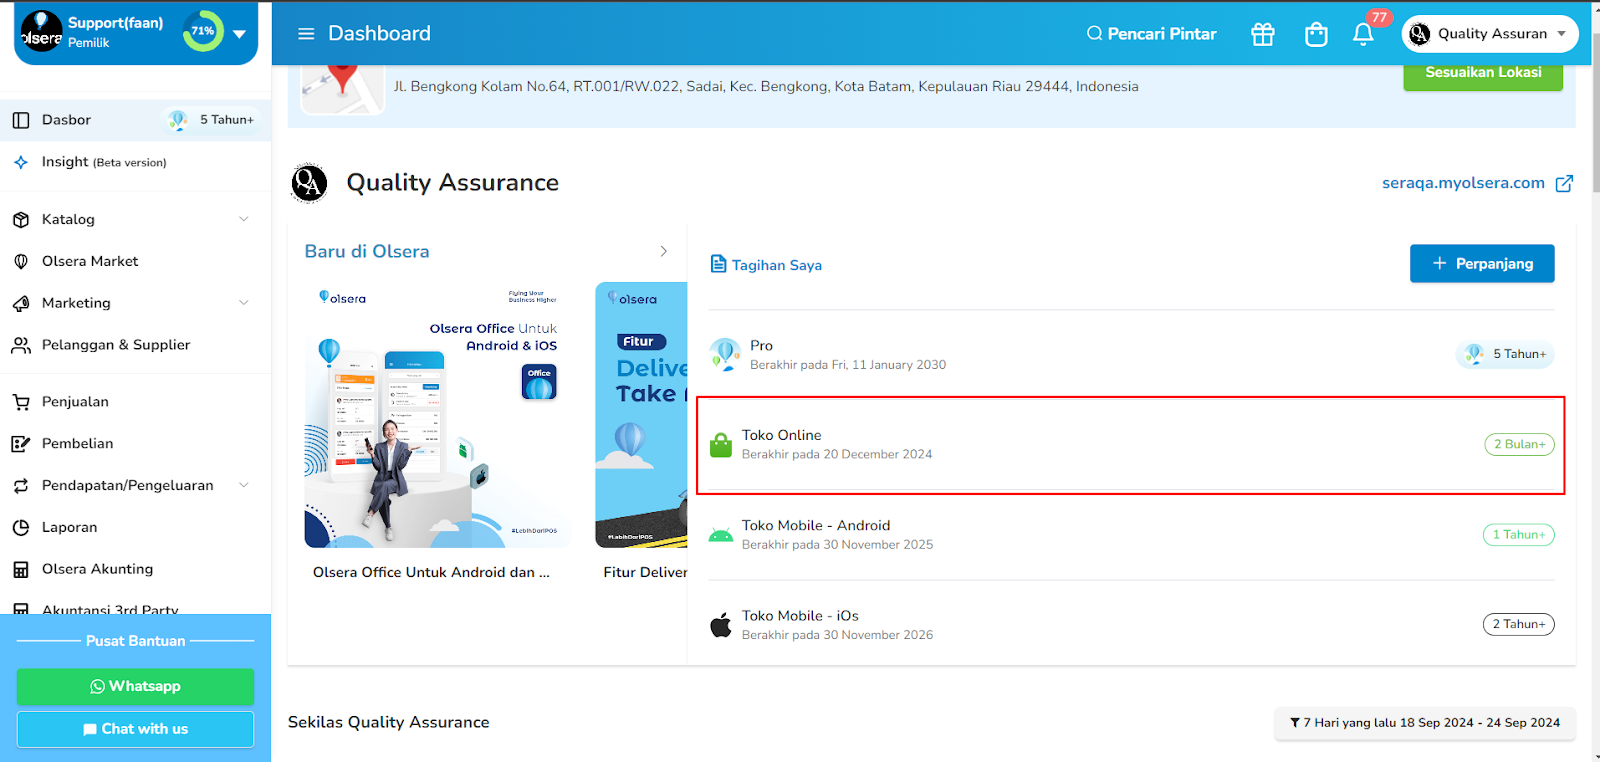Click the Pro plan balloon icon
1600x762 pixels.
click(x=725, y=354)
